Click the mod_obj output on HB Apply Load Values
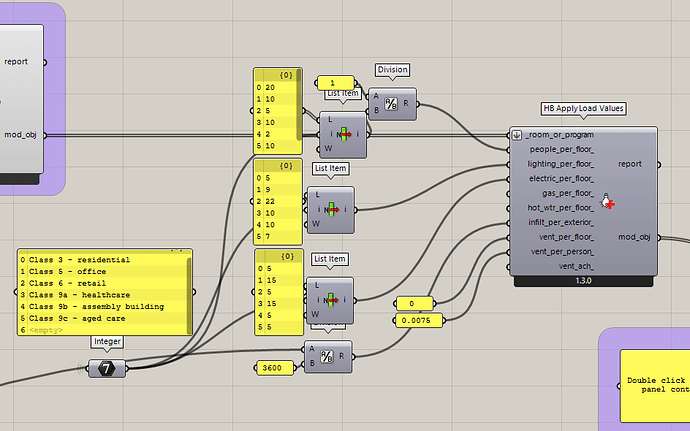Screen dimensions: 690x431 (x=634, y=237)
